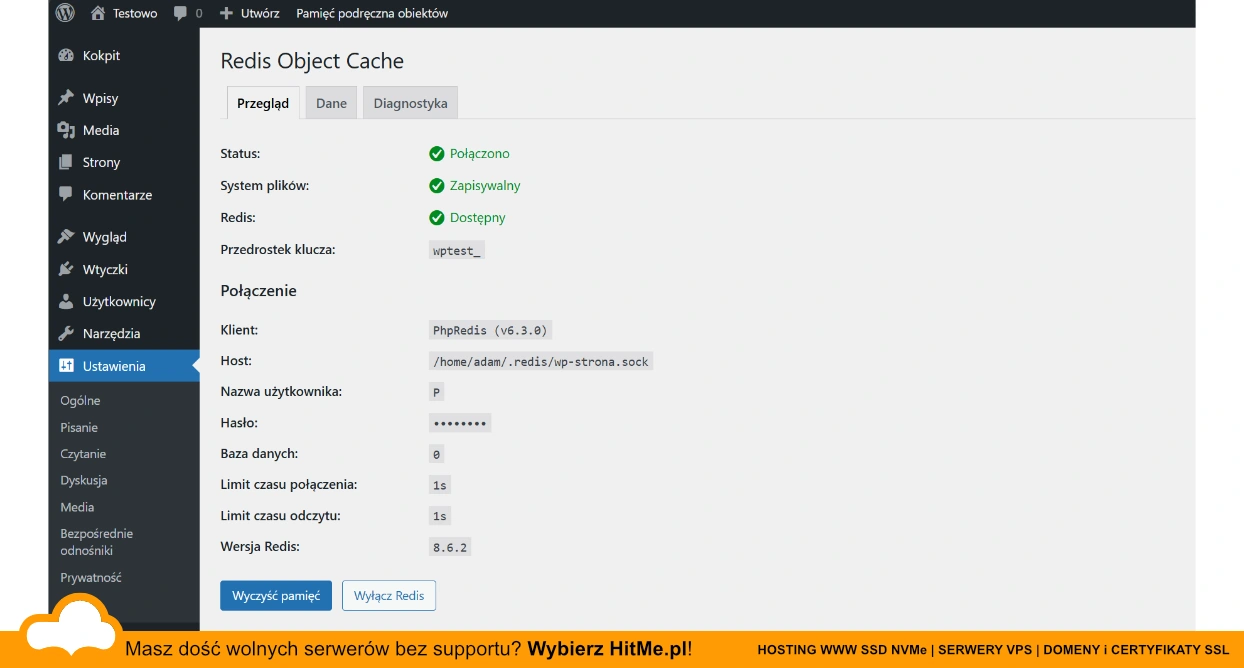Click the Zapisywalny filesystem status text
Viewport: 1244px width, 668px height.
click(485, 186)
